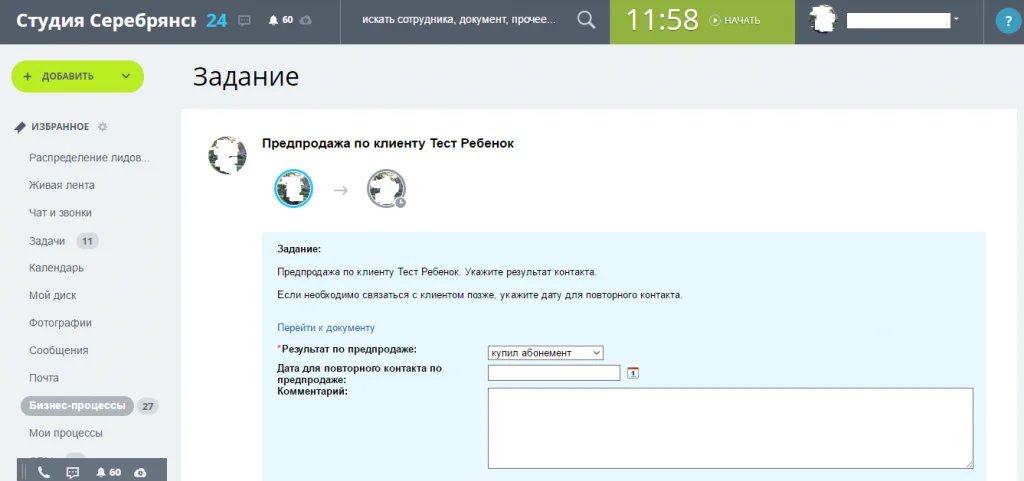Click the cloud icon in bottom bar
Screen dimensions: 1024x481
point(140,471)
